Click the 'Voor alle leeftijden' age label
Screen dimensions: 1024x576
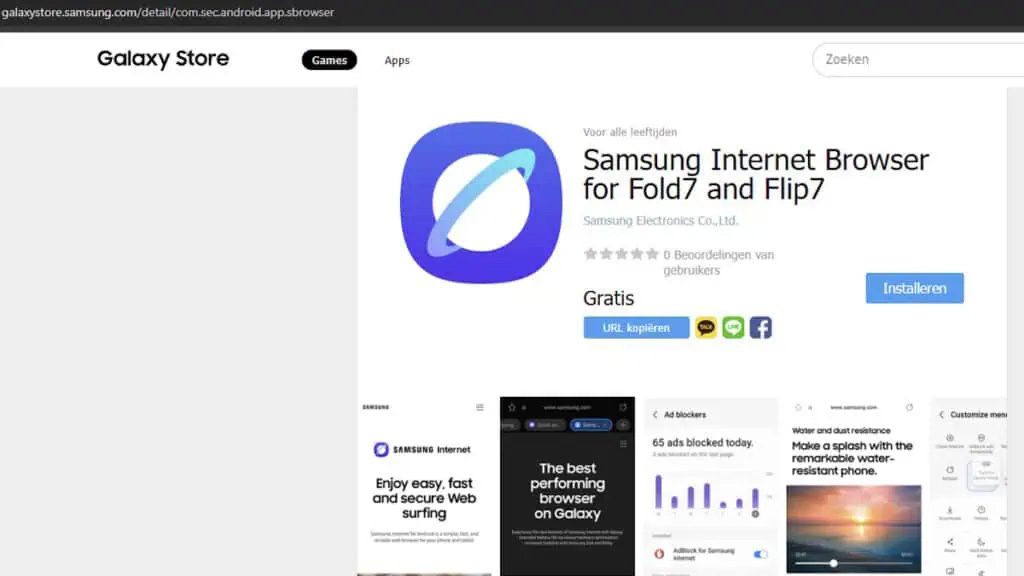[x=630, y=132]
